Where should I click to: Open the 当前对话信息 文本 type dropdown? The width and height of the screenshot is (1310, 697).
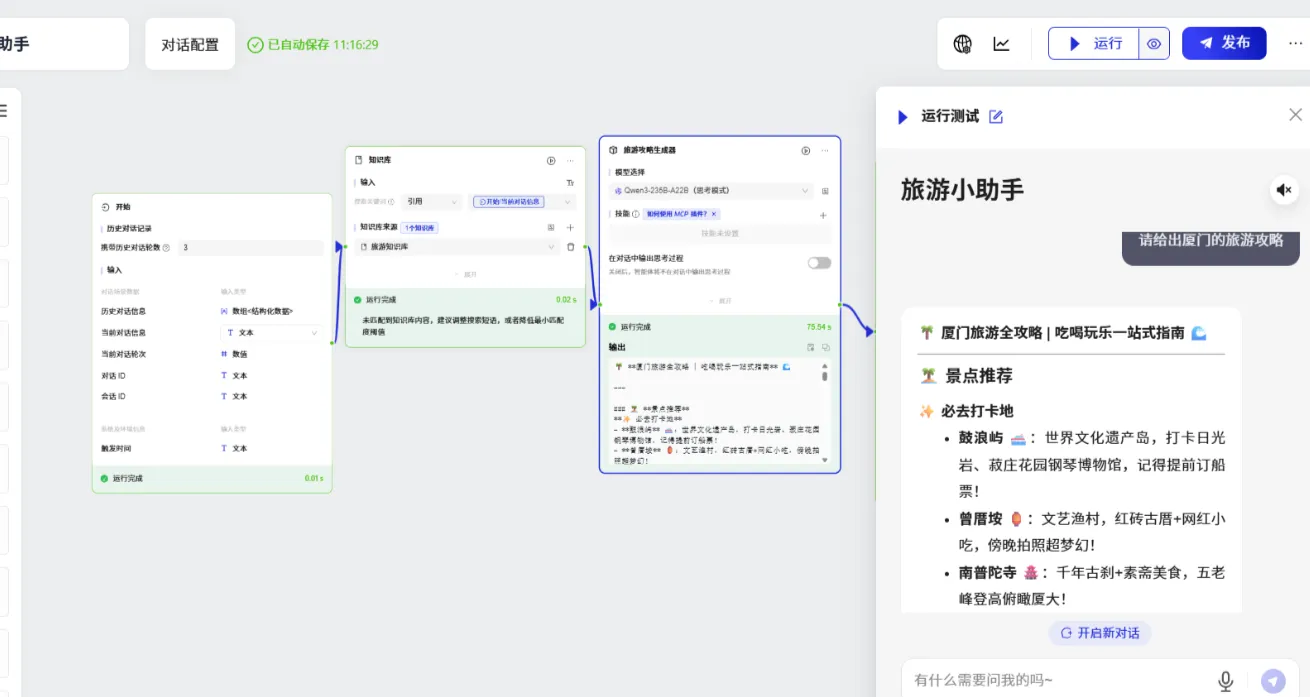[x=271, y=333]
